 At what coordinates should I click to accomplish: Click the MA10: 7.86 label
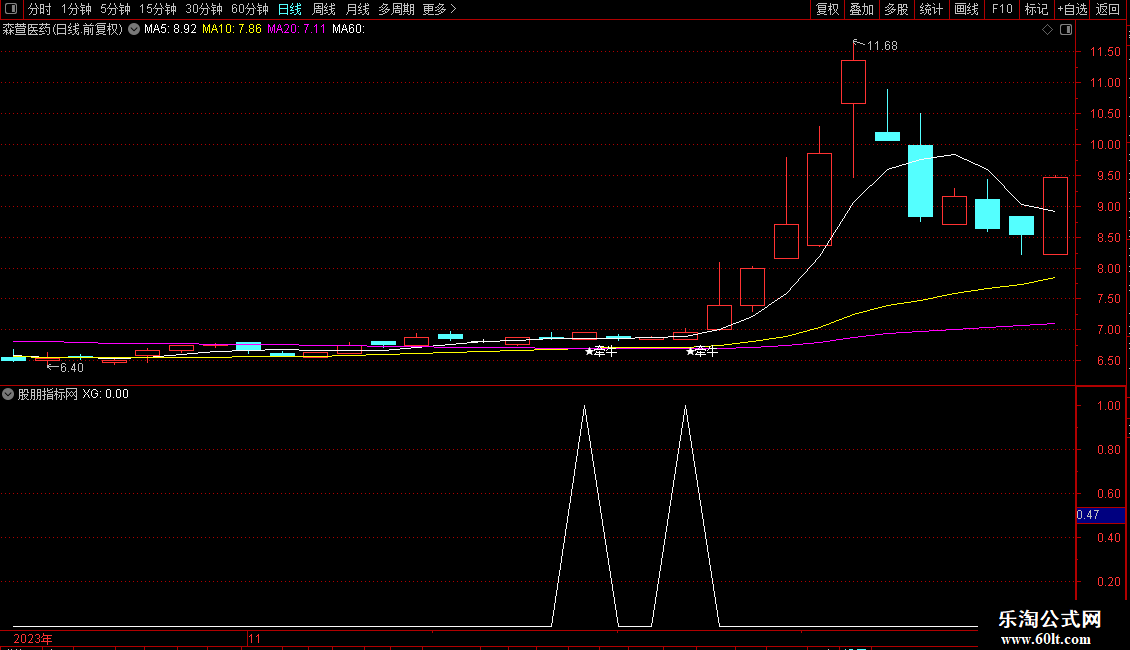click(x=232, y=29)
